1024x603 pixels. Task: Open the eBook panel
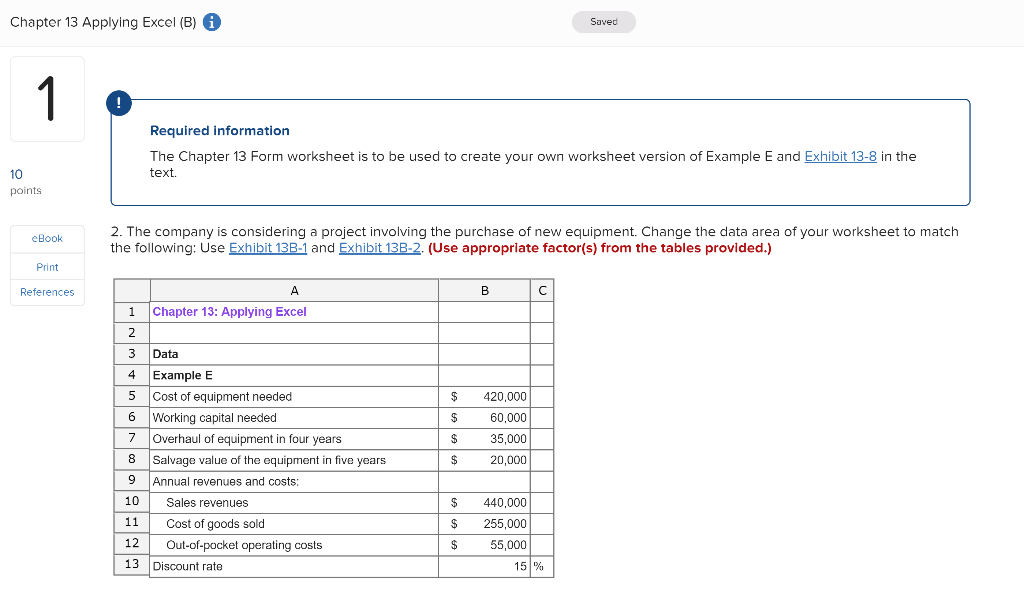46,238
